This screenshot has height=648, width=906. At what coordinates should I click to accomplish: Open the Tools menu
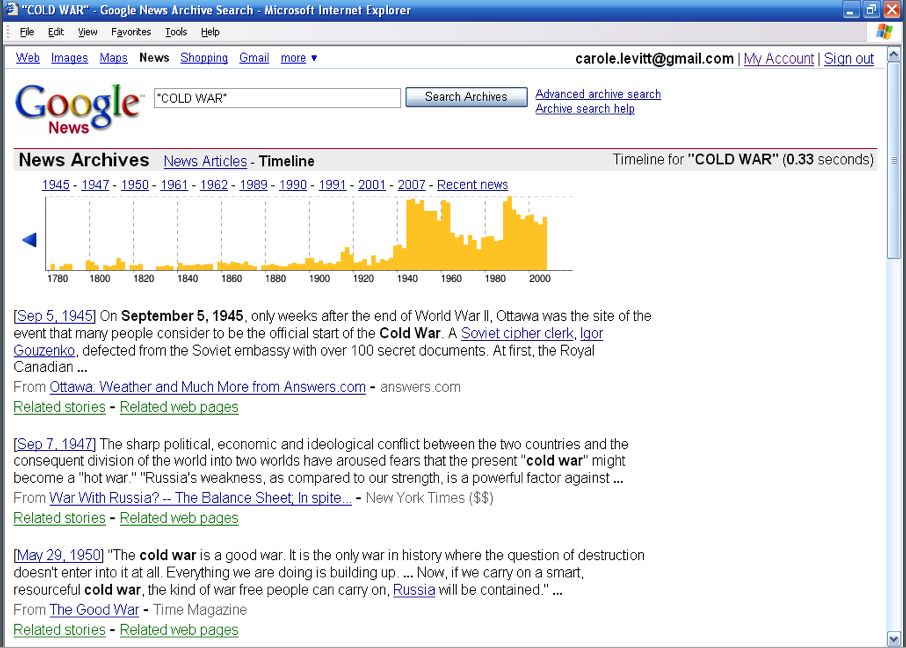176,32
